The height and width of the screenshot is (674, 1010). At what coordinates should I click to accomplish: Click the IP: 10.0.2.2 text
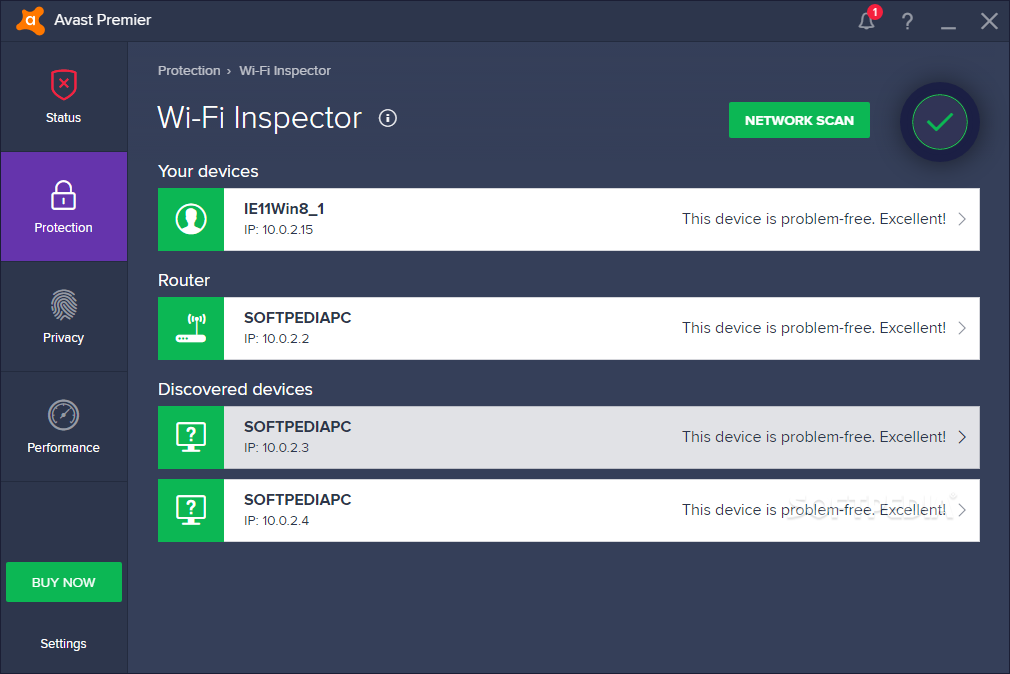276,339
